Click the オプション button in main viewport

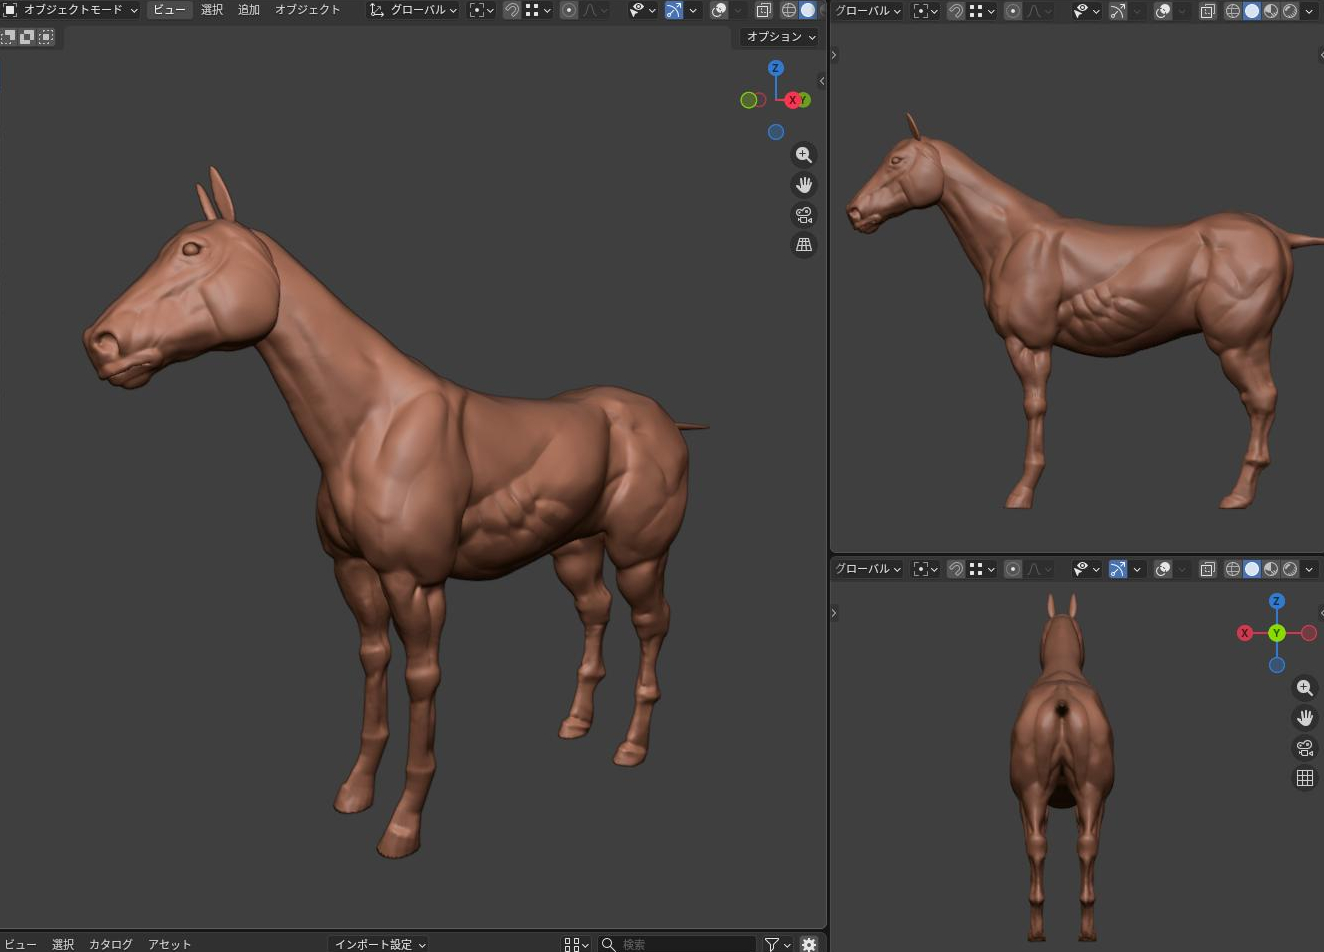coord(780,36)
